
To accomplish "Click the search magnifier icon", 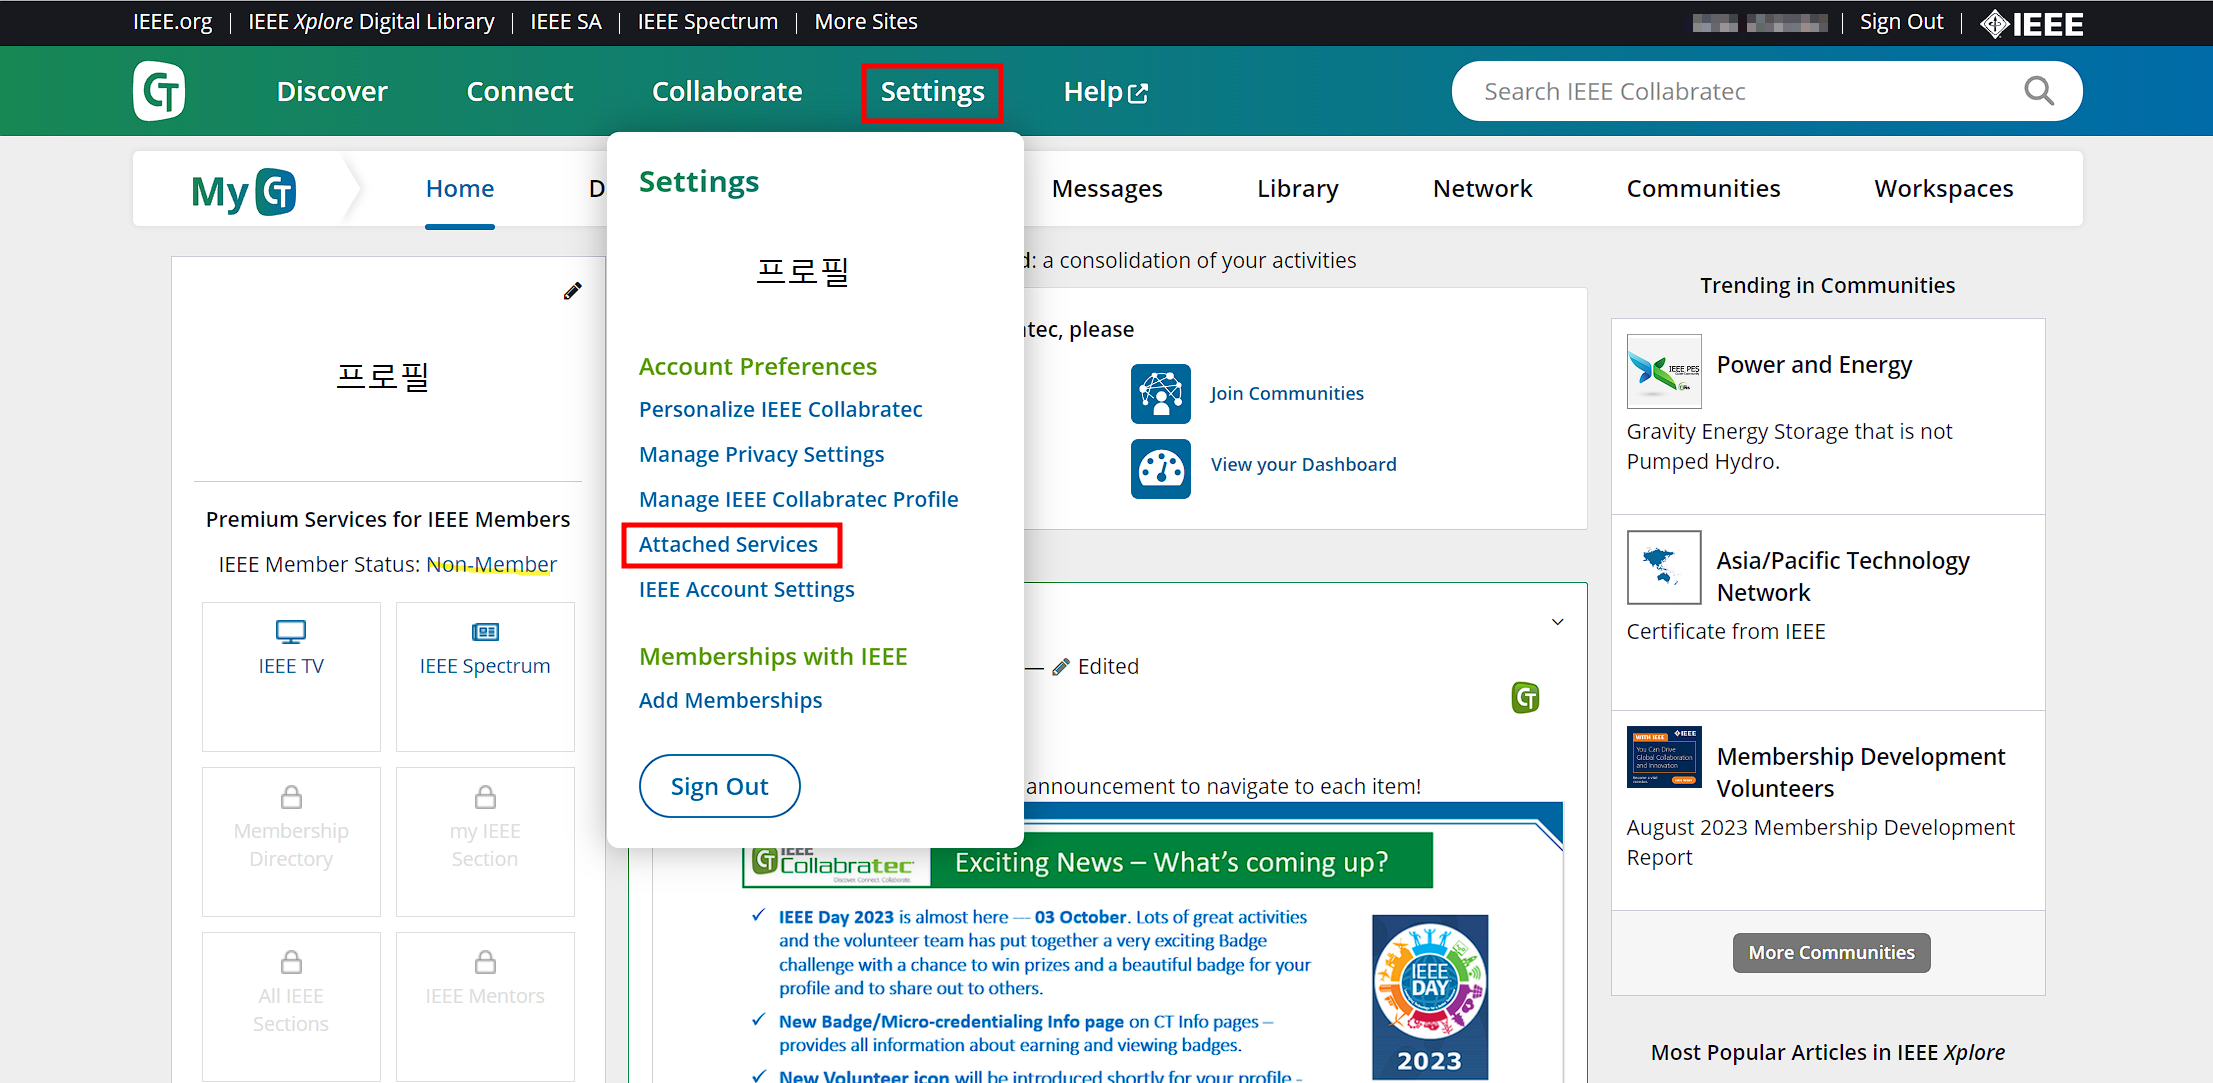I will (x=2039, y=91).
